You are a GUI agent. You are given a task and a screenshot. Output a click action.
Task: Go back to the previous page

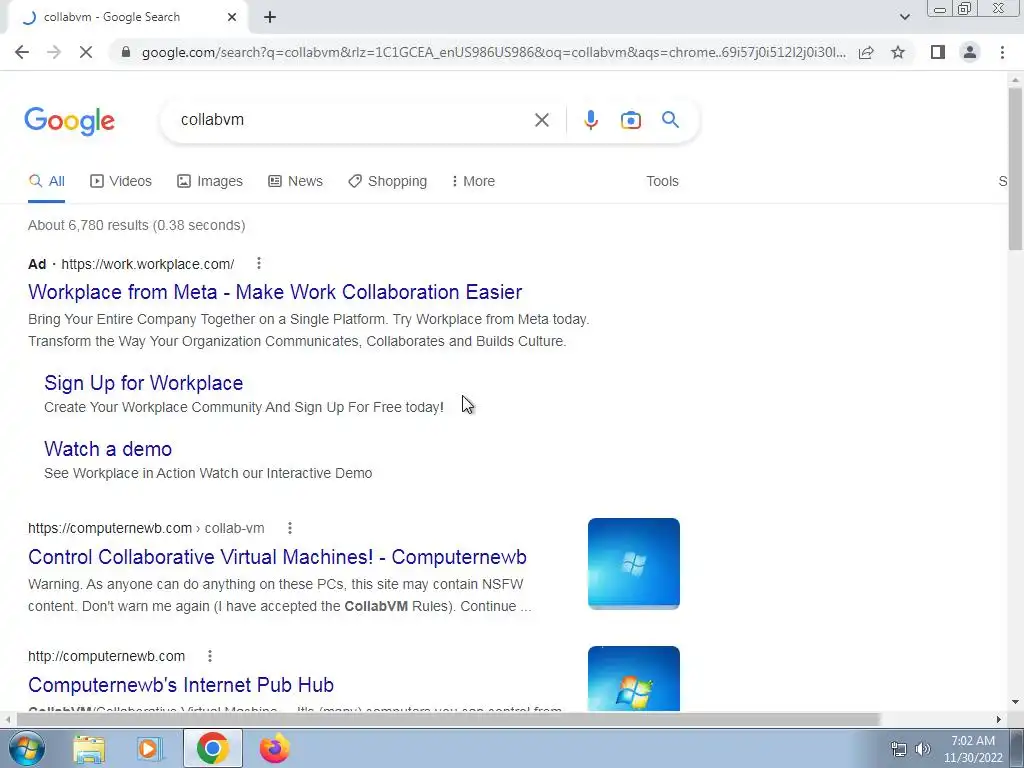coord(22,52)
